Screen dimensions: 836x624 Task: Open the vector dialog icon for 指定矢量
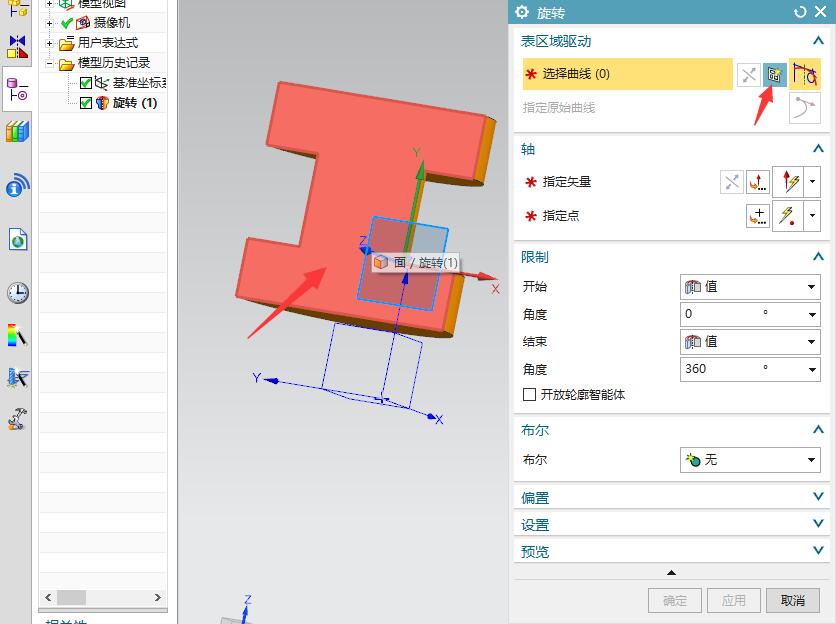pos(757,182)
